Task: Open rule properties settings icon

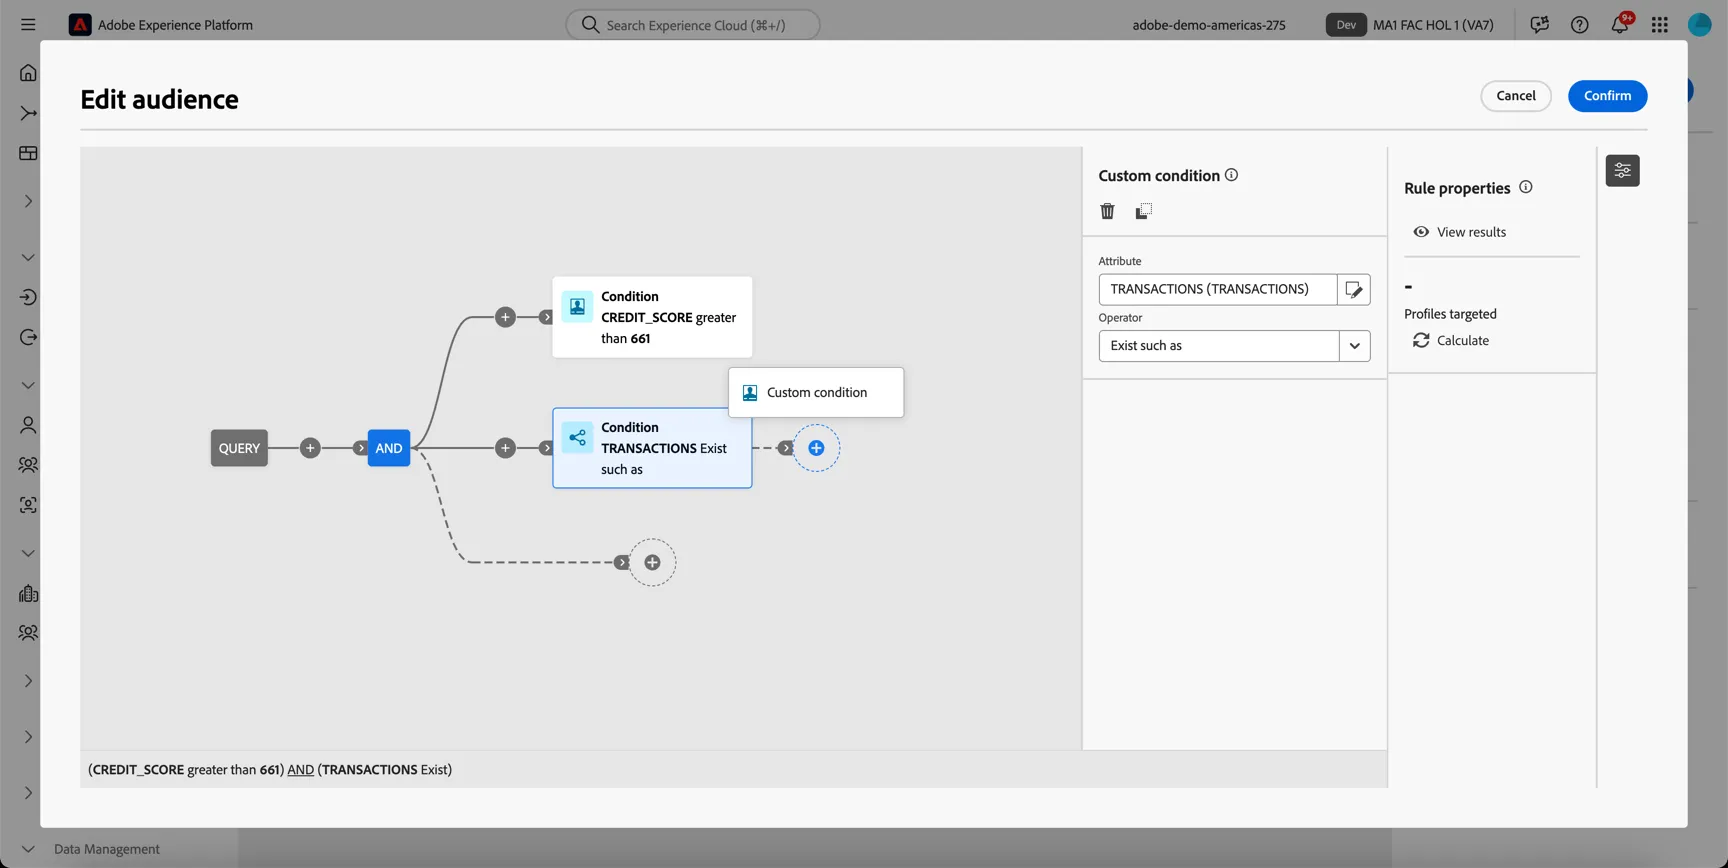Action: click(1622, 171)
